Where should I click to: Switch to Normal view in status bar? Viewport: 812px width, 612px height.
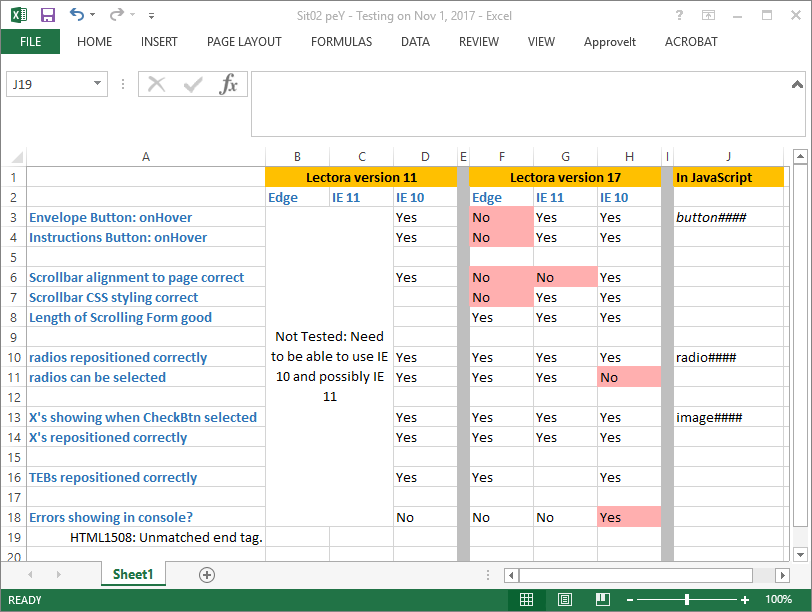point(526,600)
